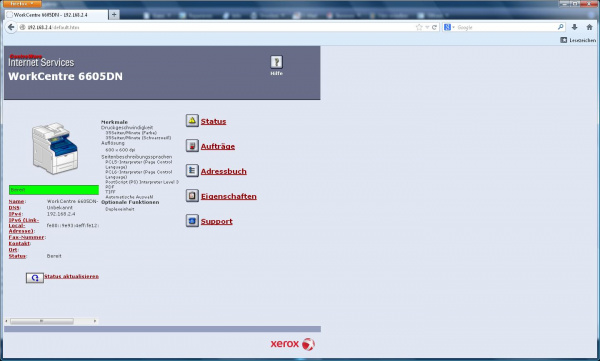
Task: Click the Status field link near Bereit
Action: [17, 256]
